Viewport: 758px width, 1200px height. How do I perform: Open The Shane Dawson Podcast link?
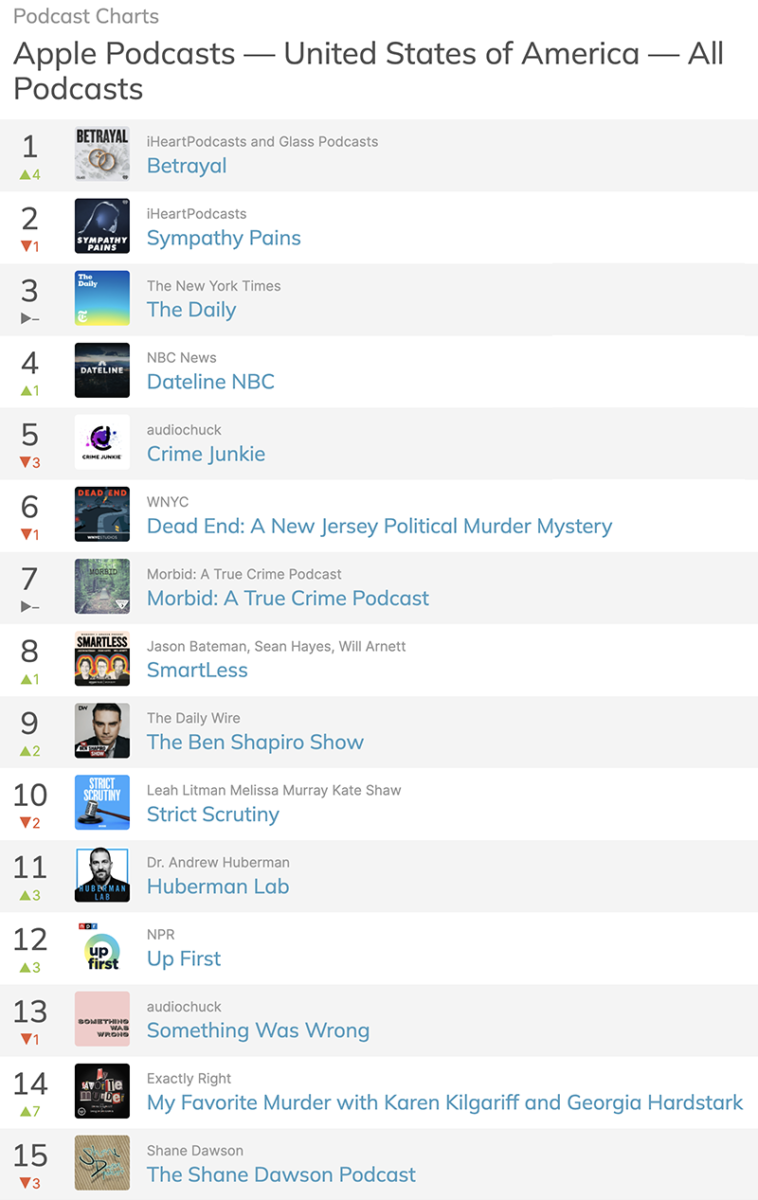[x=281, y=1174]
